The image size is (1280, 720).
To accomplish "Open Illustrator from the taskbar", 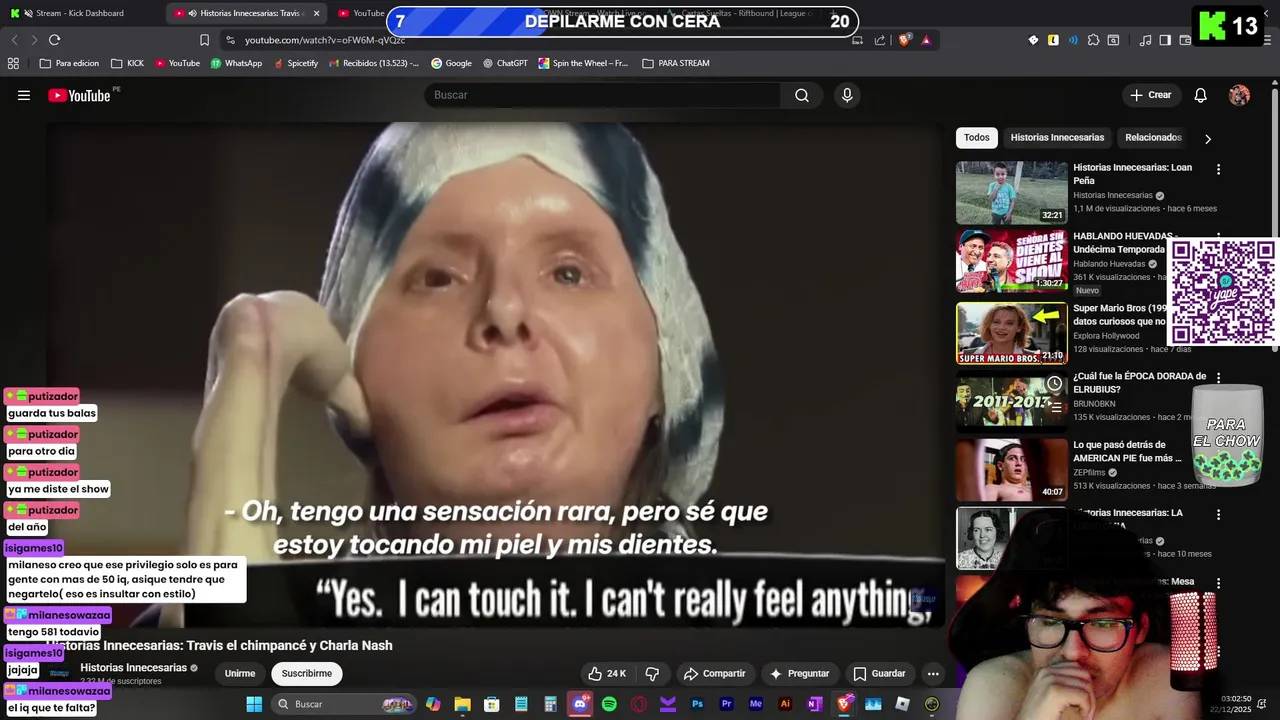I will [x=785, y=704].
